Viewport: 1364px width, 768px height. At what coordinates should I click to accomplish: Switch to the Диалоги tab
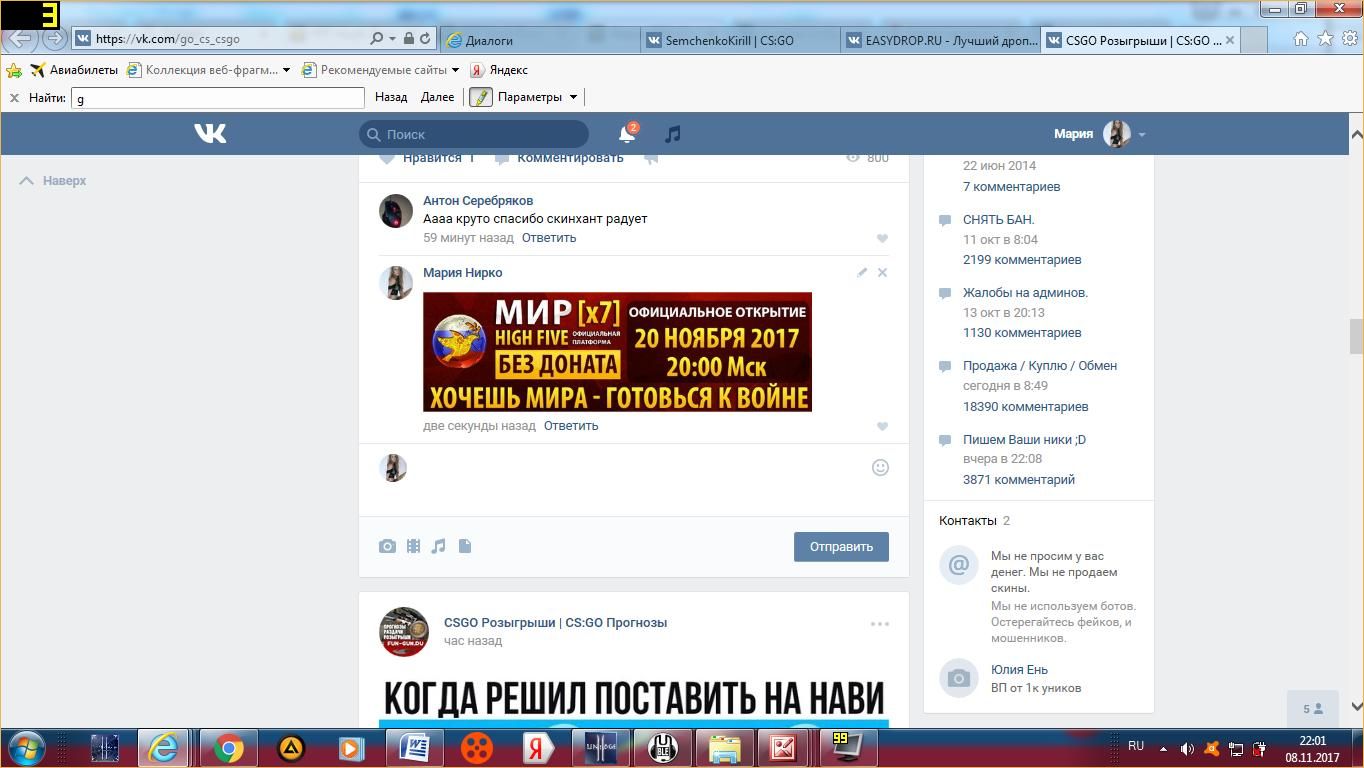tap(539, 40)
